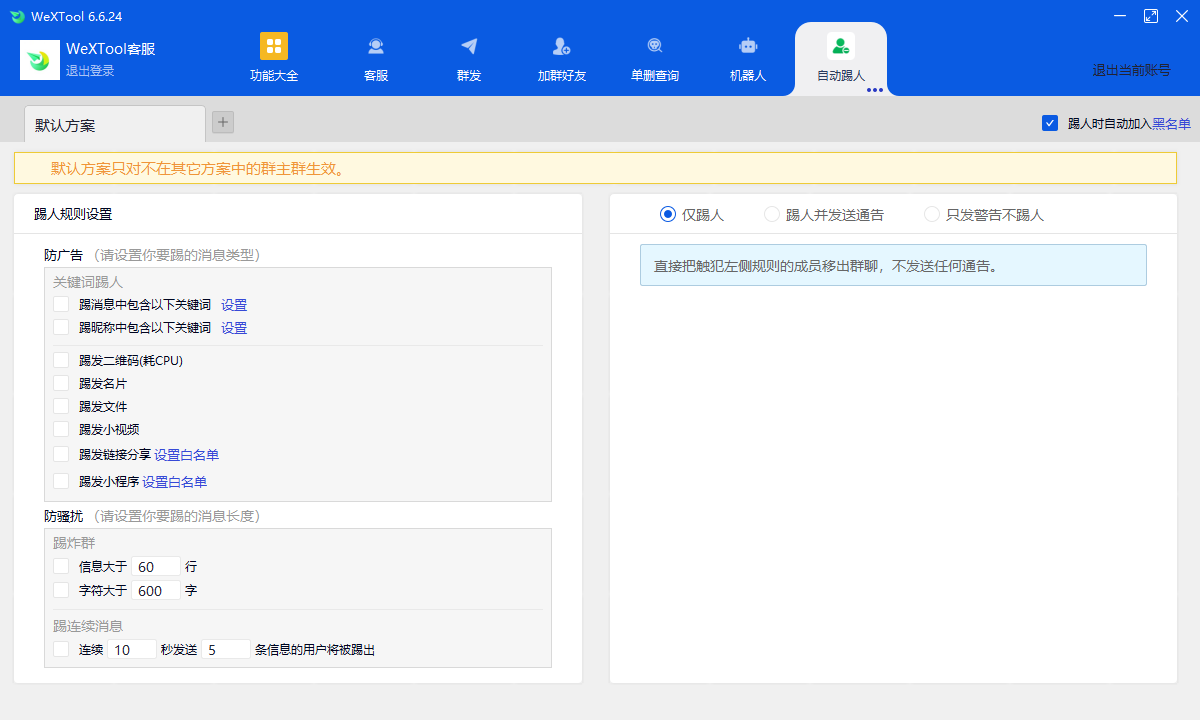Viewport: 1200px width, 720px height.
Task: Select the 加群好友 icon
Action: point(561,47)
